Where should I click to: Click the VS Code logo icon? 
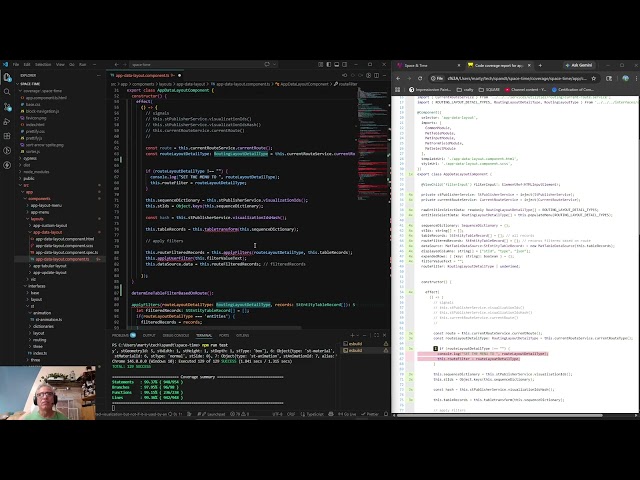tap(5, 64)
